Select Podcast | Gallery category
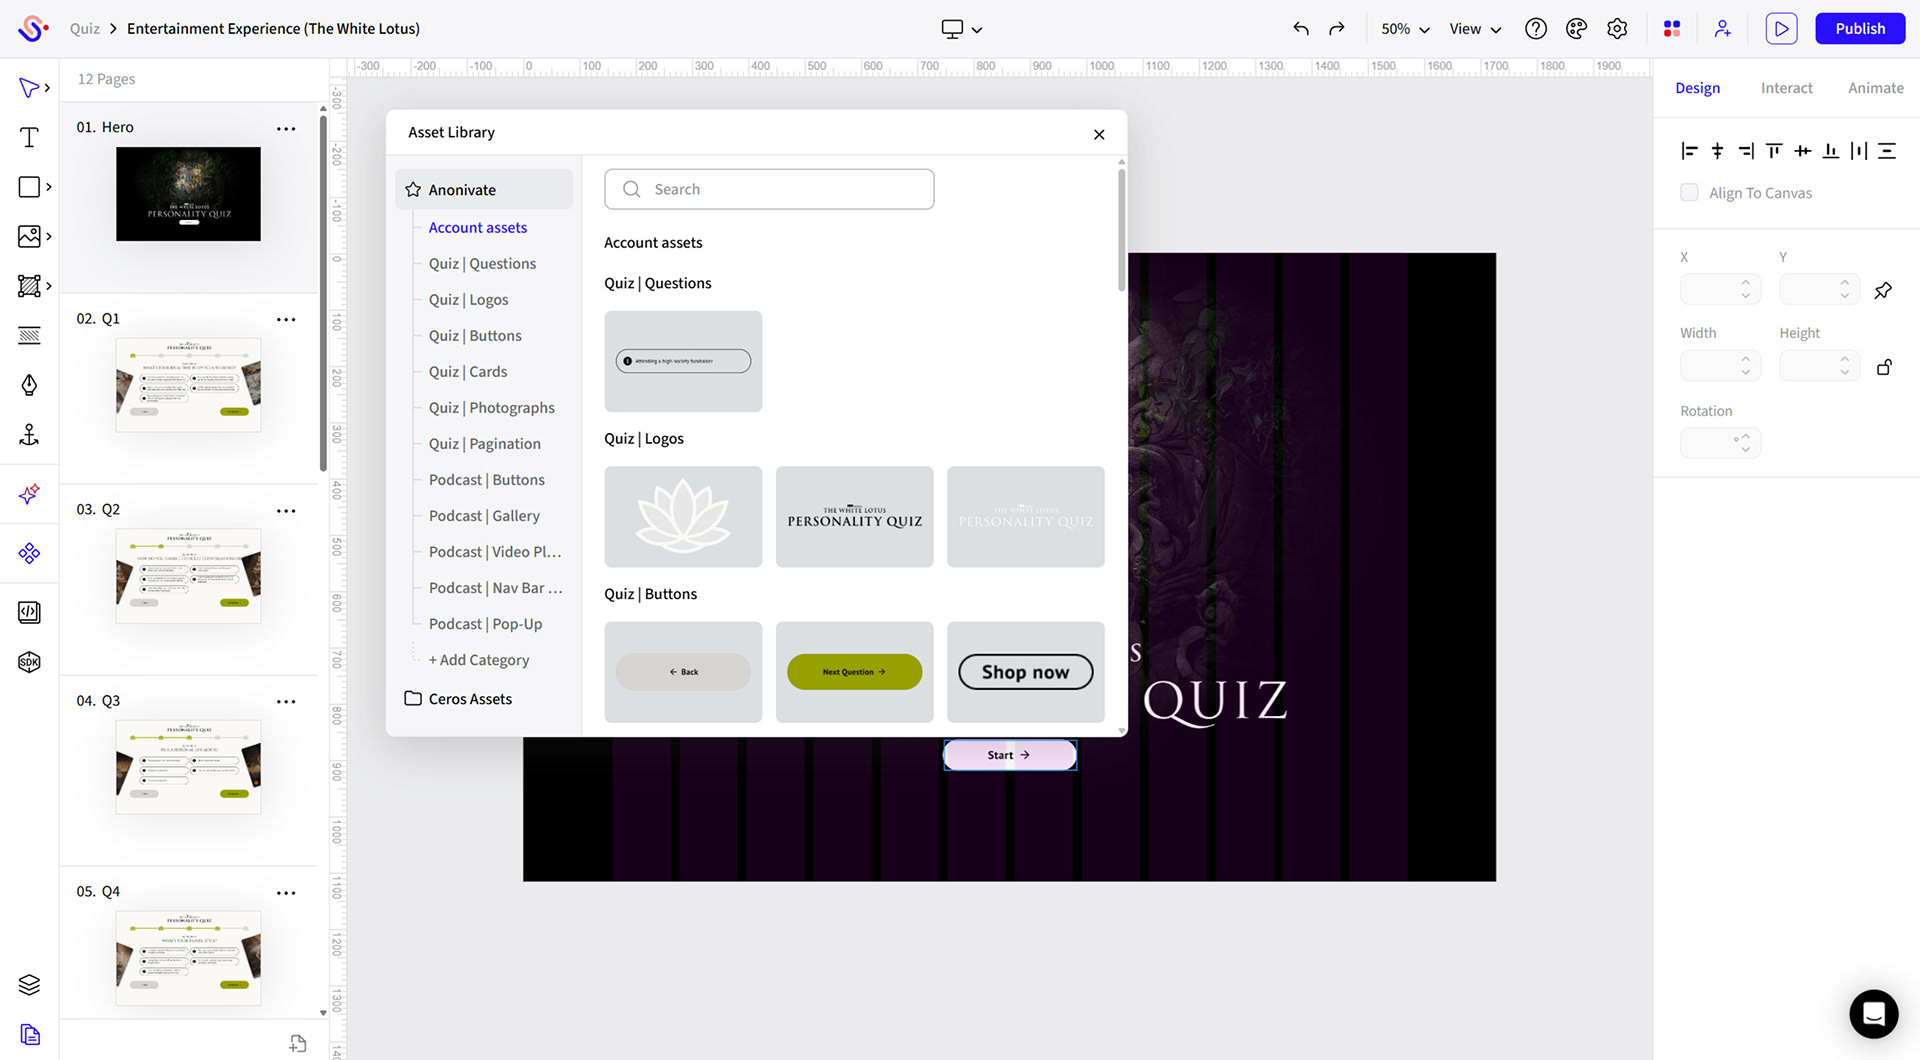 [x=484, y=516]
